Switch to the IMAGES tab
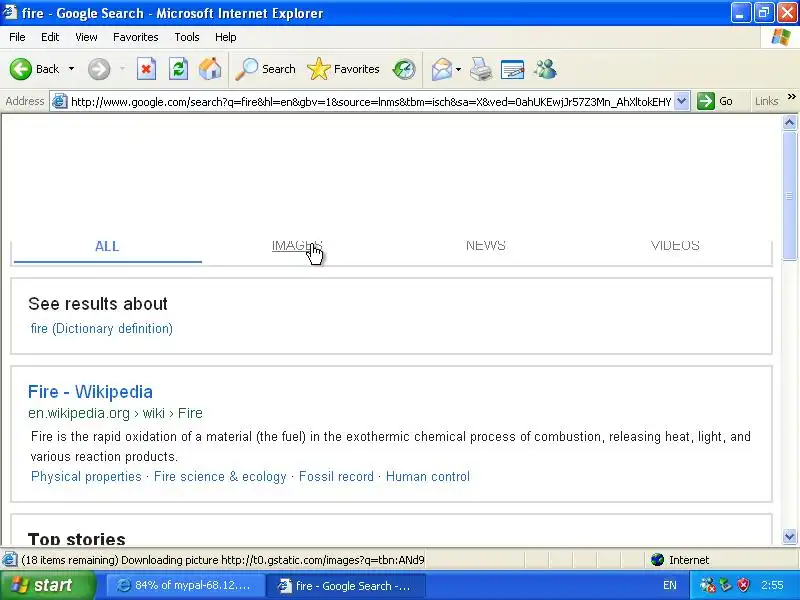The width and height of the screenshot is (800, 600). (x=297, y=245)
